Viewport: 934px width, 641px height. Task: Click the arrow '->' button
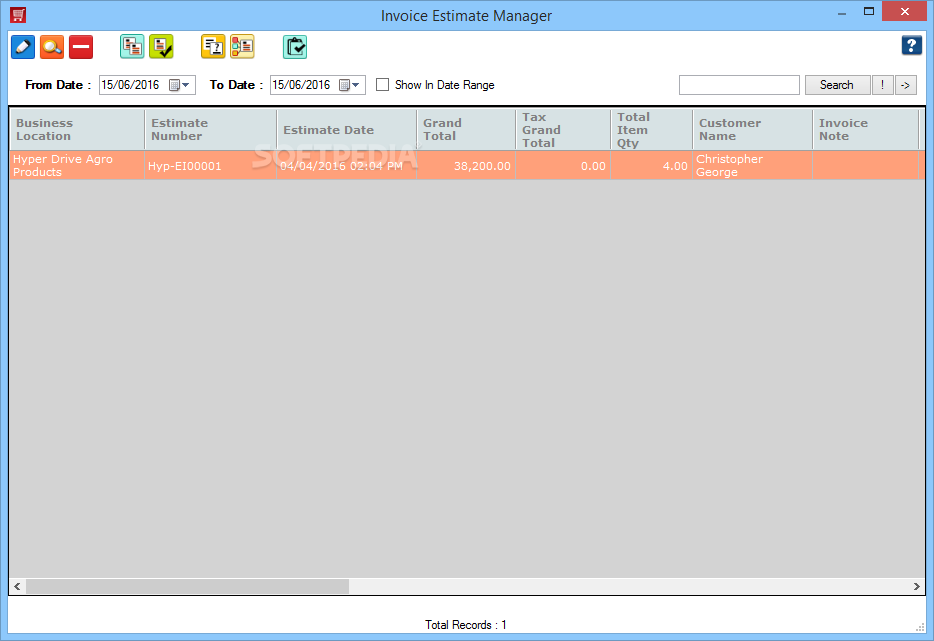905,85
